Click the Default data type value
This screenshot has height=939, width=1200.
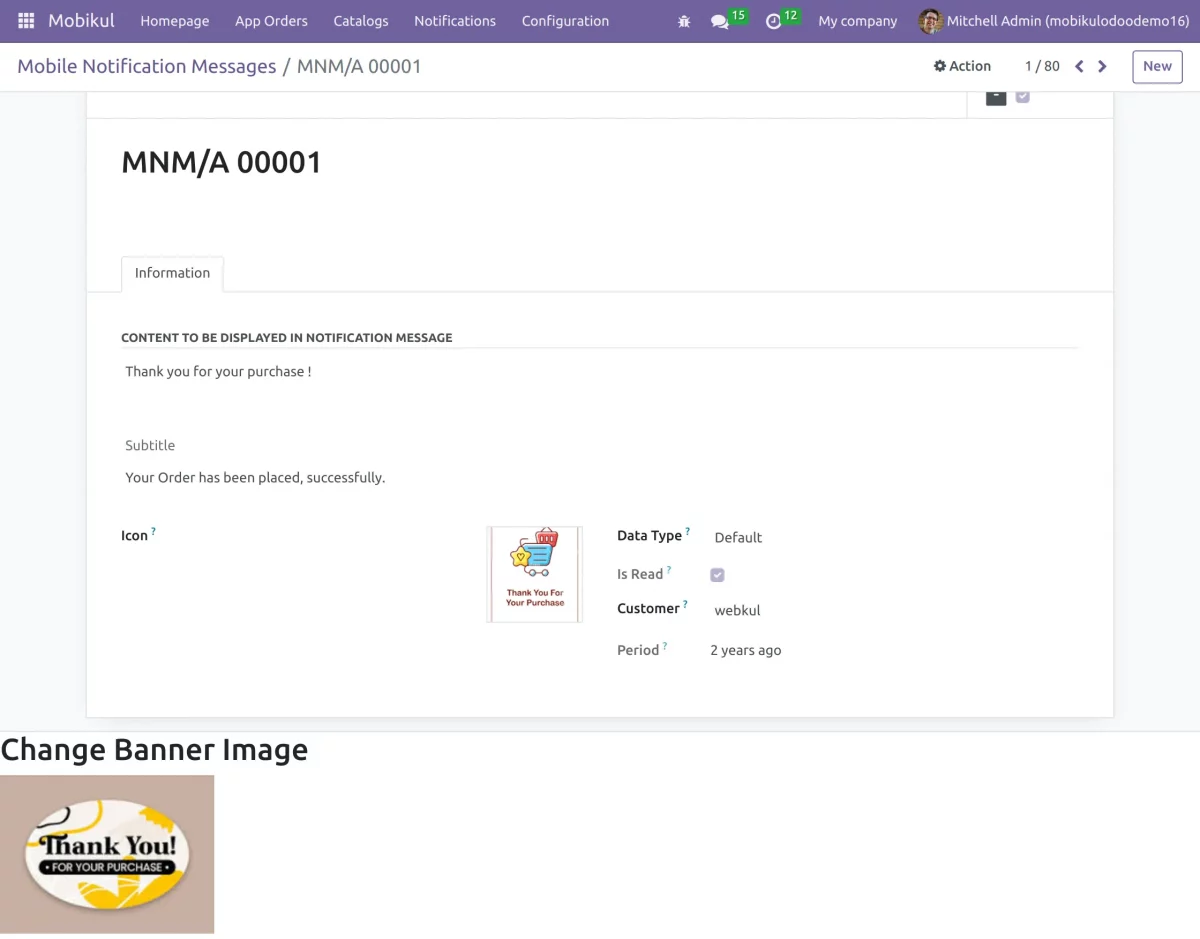[x=738, y=537]
